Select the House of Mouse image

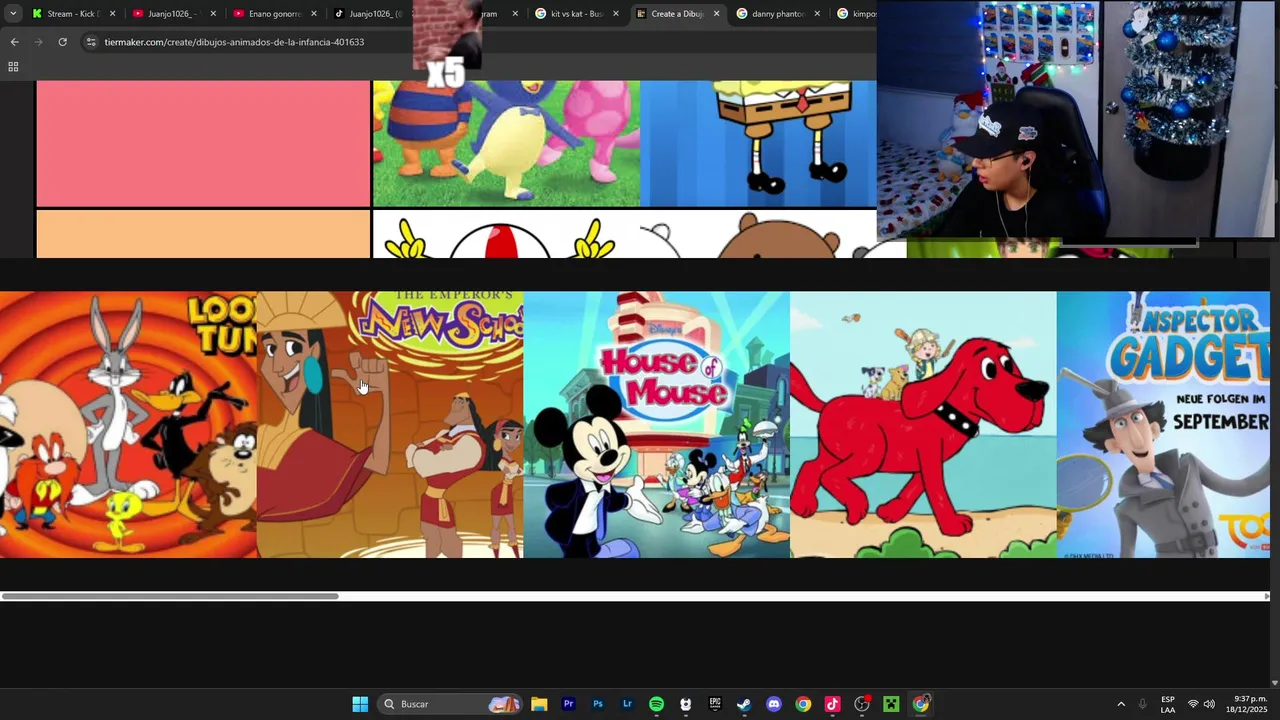point(656,425)
